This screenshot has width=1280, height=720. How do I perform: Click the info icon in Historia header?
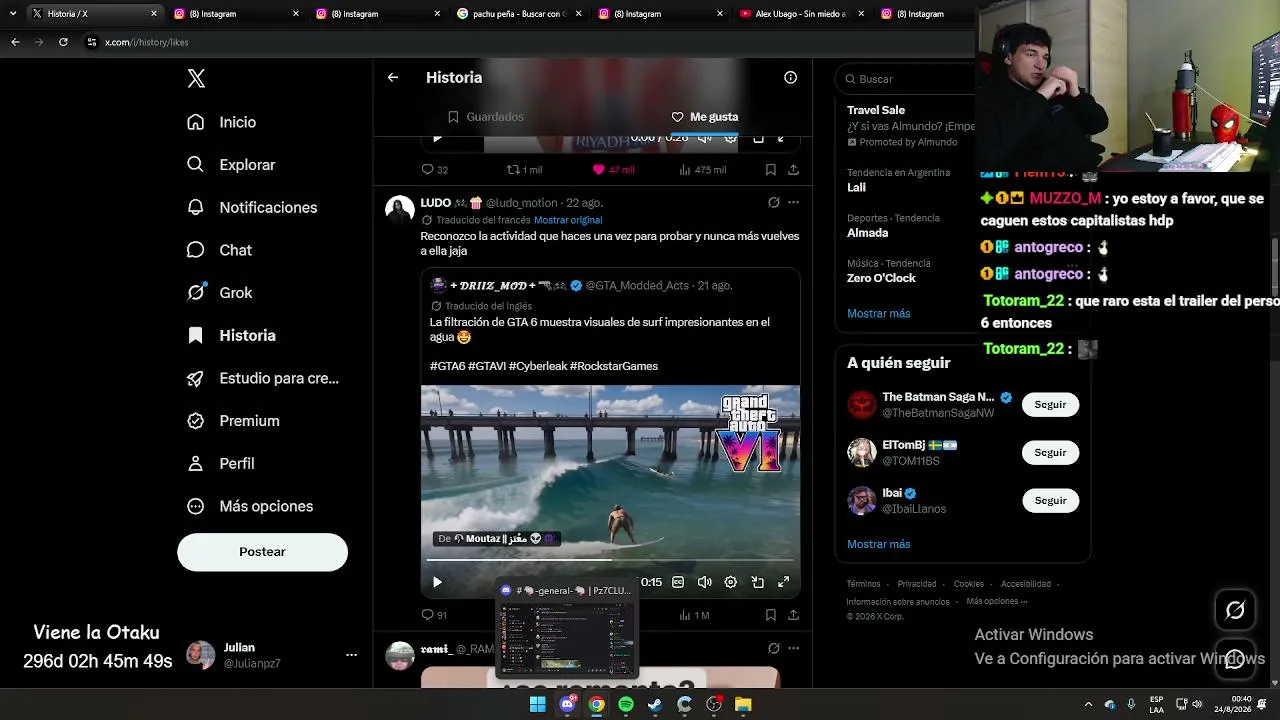(791, 77)
